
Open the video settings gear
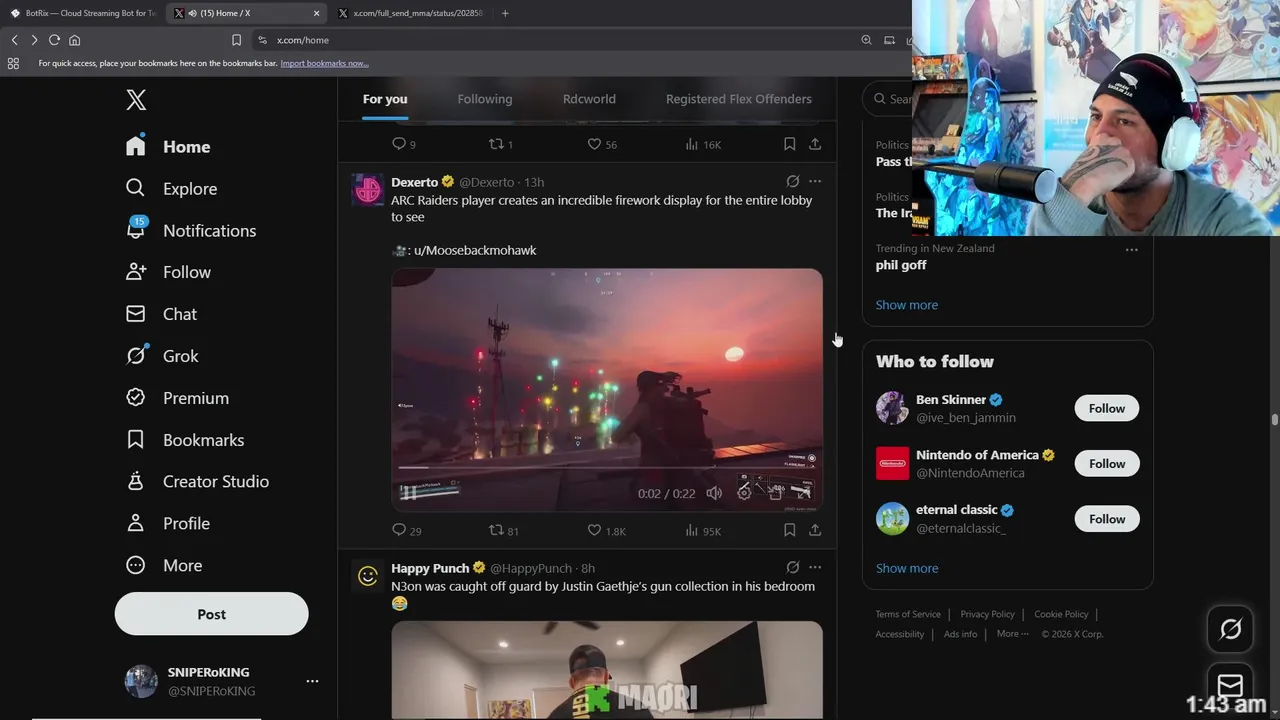tap(744, 493)
